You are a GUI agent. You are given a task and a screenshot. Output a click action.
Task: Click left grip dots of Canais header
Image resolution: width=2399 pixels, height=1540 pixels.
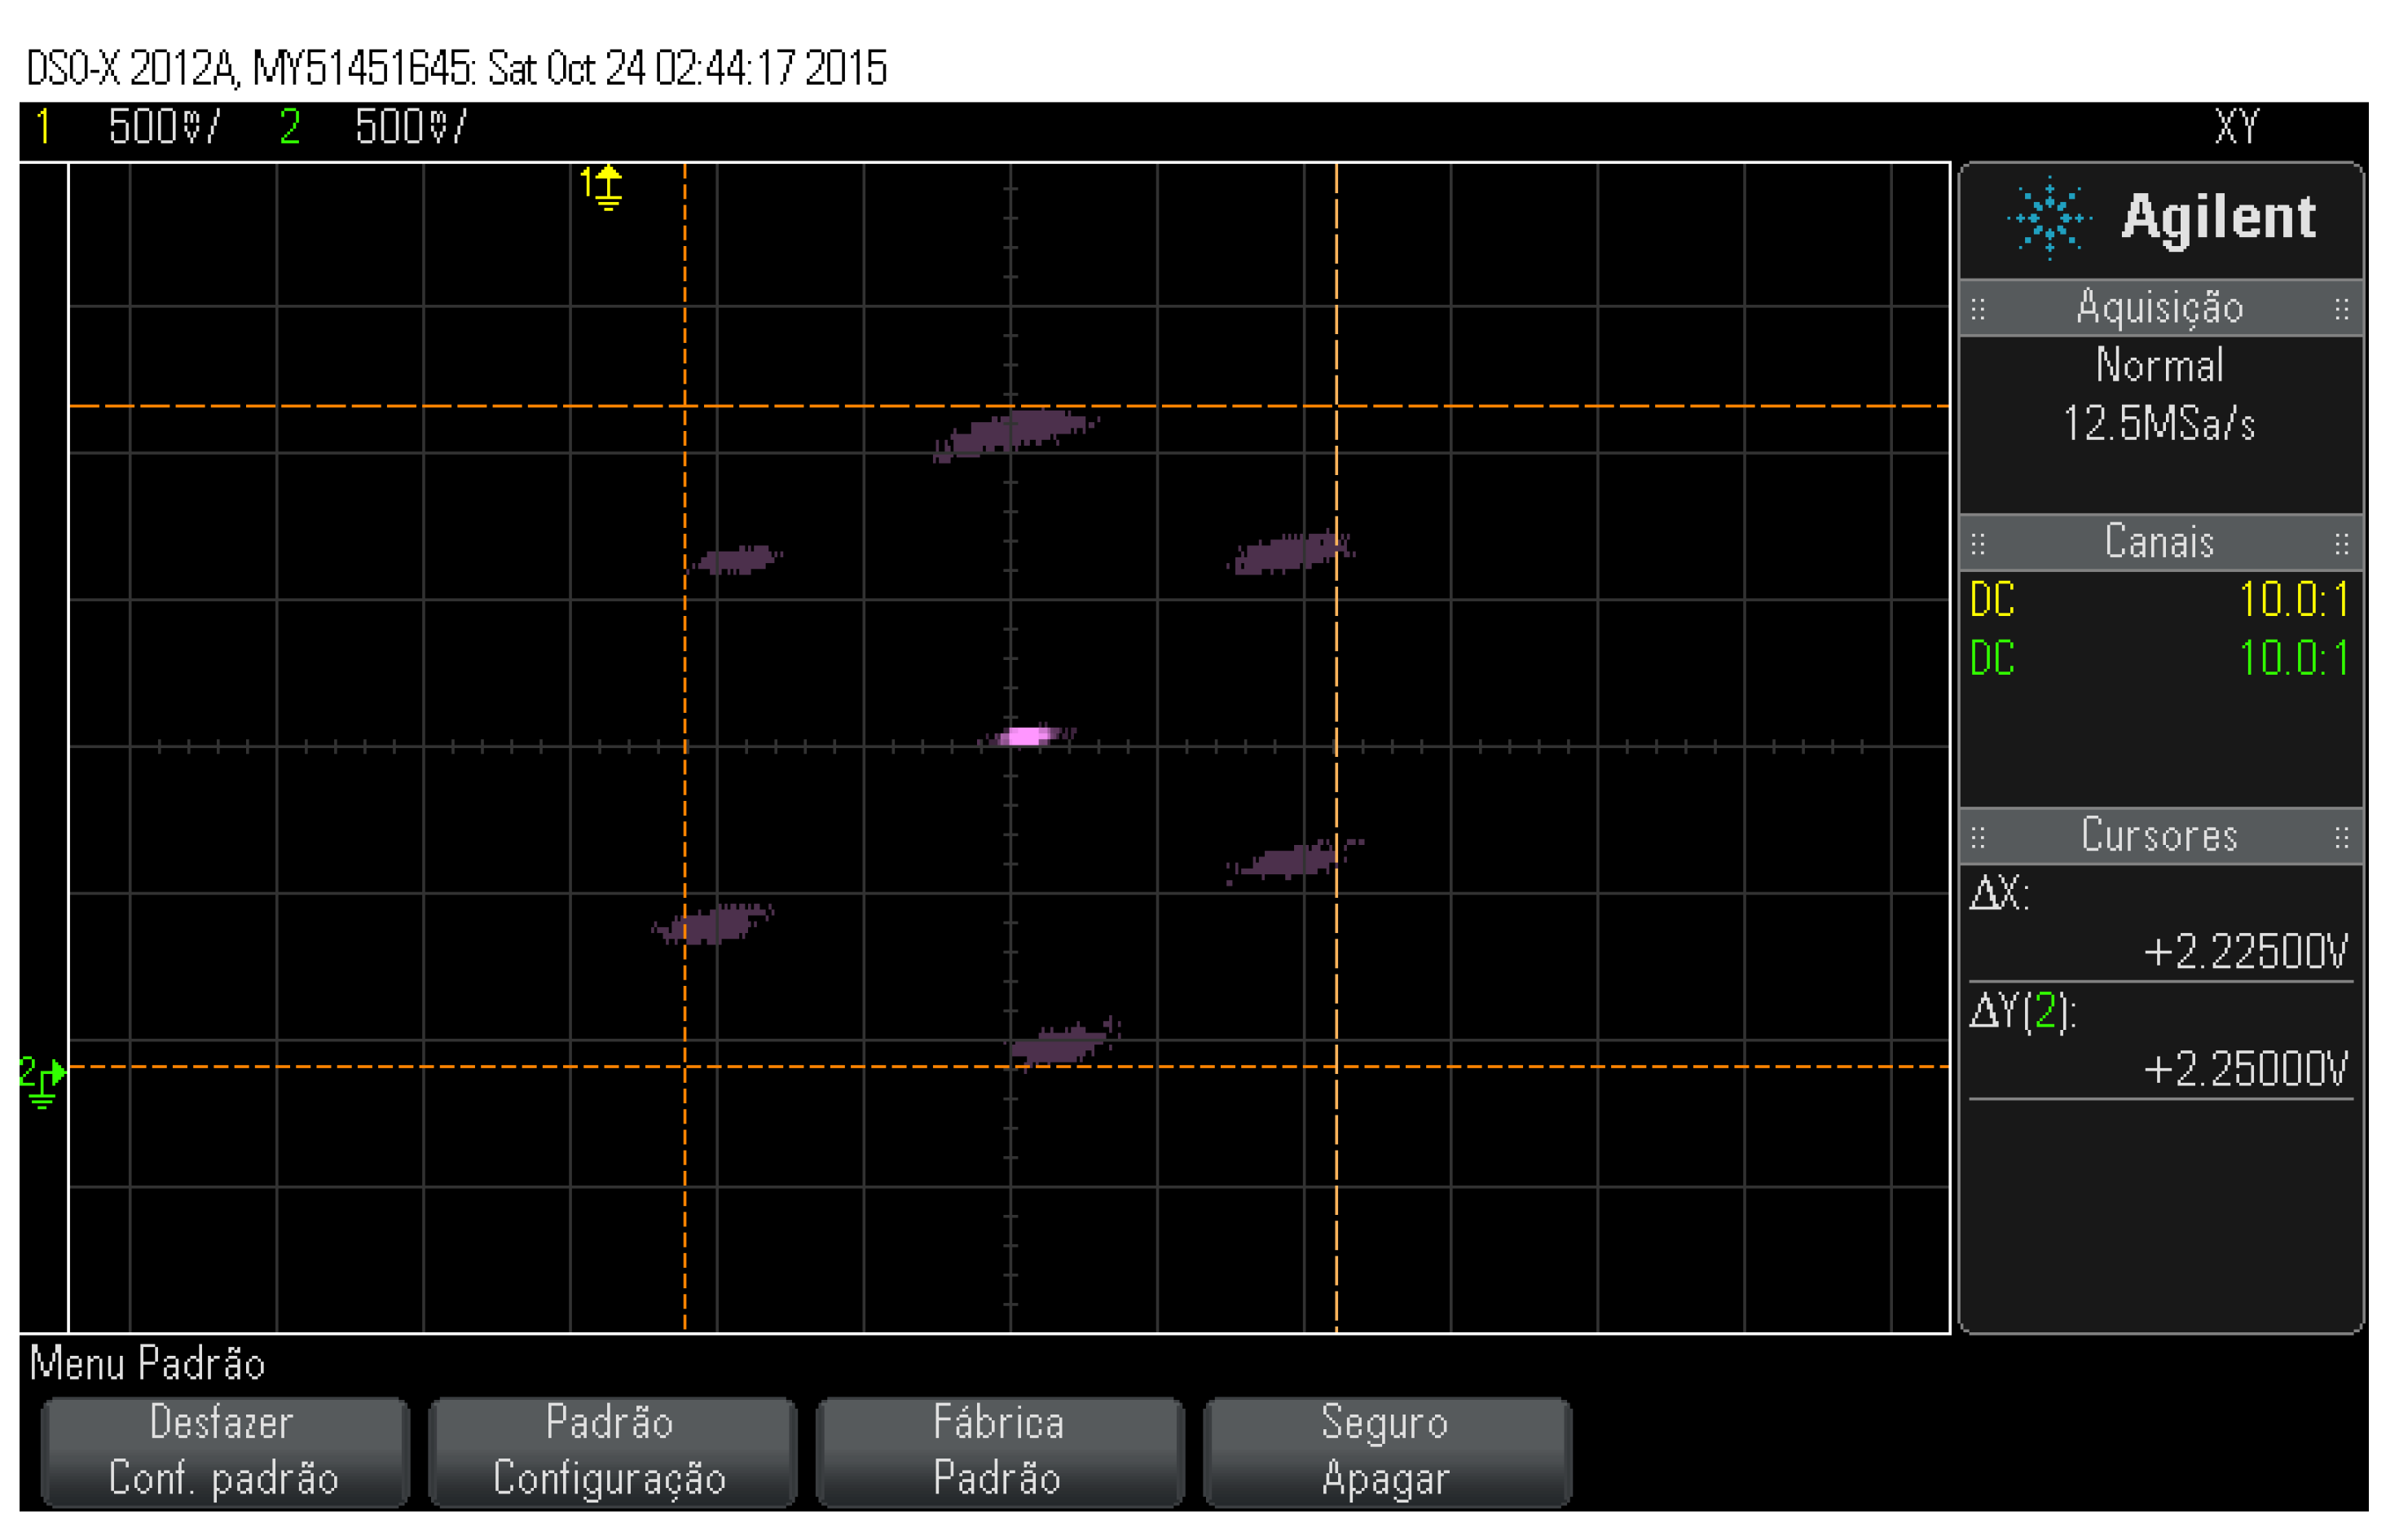pyautogui.click(x=1978, y=544)
